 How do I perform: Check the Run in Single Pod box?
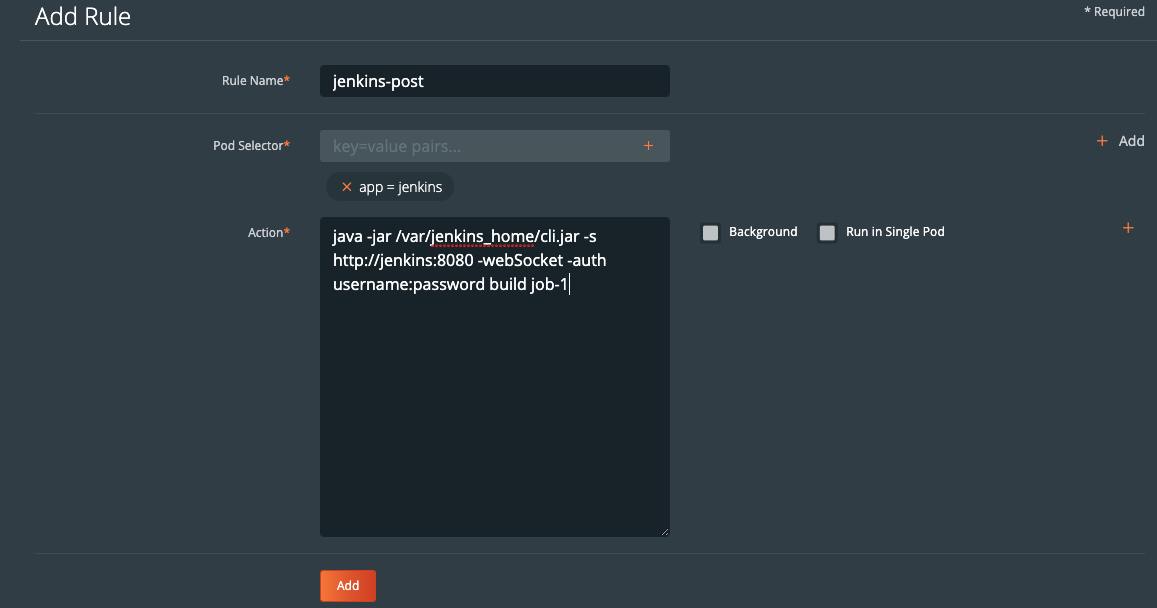click(827, 233)
